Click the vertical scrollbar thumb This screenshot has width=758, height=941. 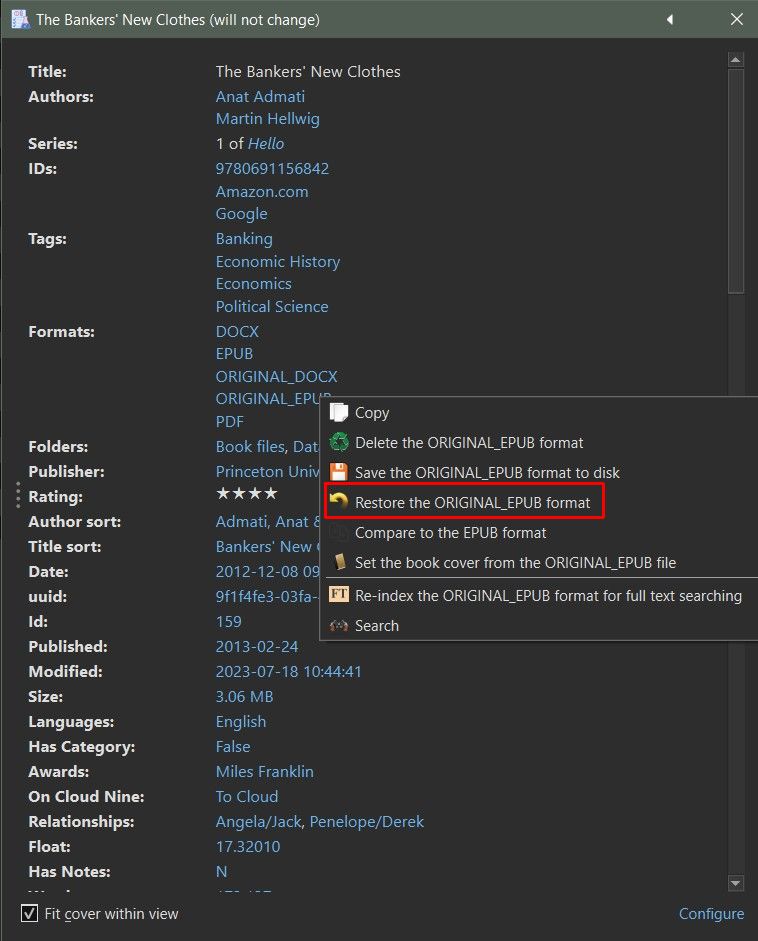tap(736, 181)
